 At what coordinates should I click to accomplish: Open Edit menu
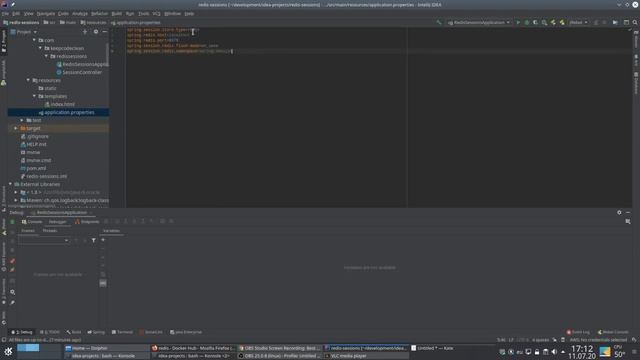(x=16, y=13)
